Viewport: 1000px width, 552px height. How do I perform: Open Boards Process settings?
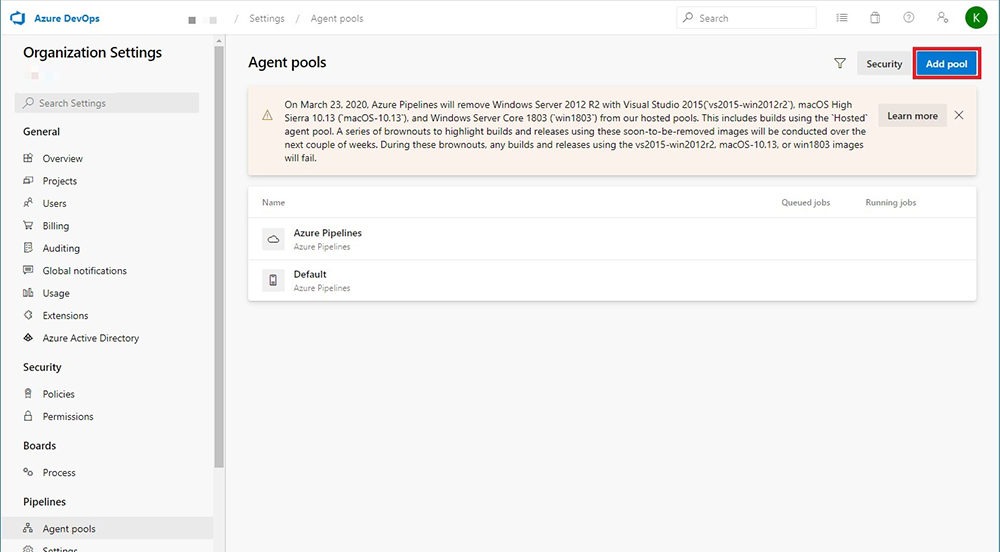[59, 472]
